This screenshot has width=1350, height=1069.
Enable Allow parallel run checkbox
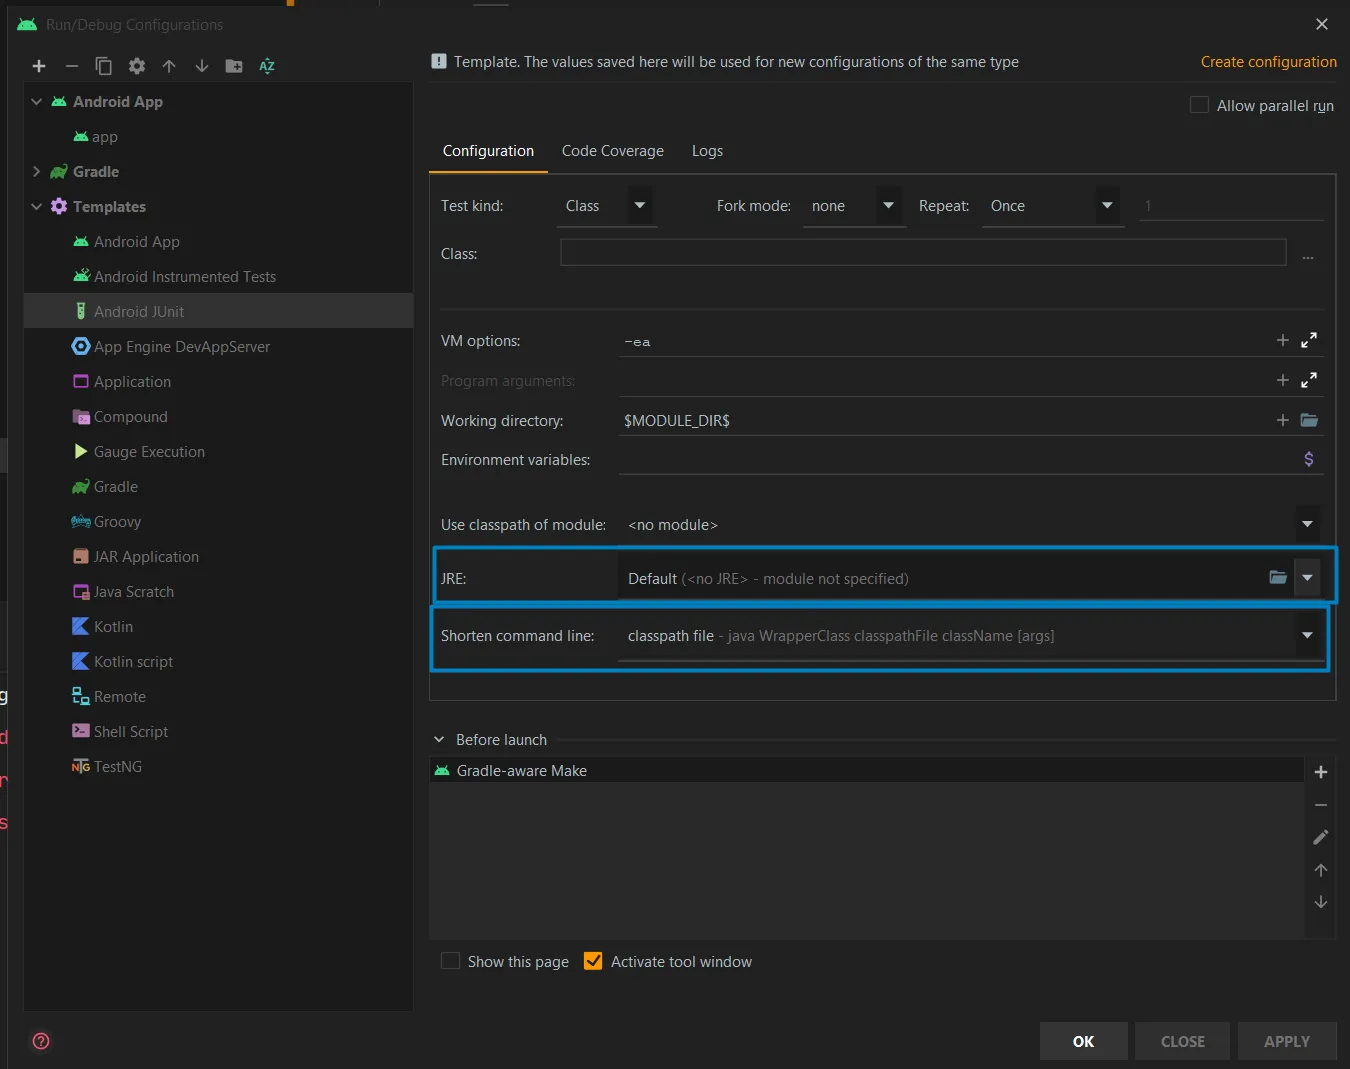[1199, 105]
